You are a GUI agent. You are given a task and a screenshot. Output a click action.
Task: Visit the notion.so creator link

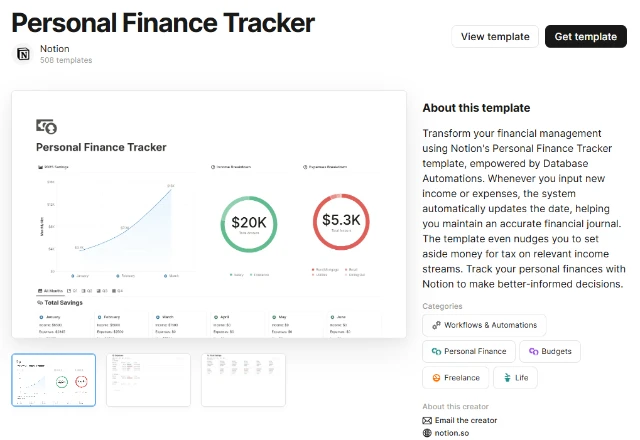click(451, 433)
